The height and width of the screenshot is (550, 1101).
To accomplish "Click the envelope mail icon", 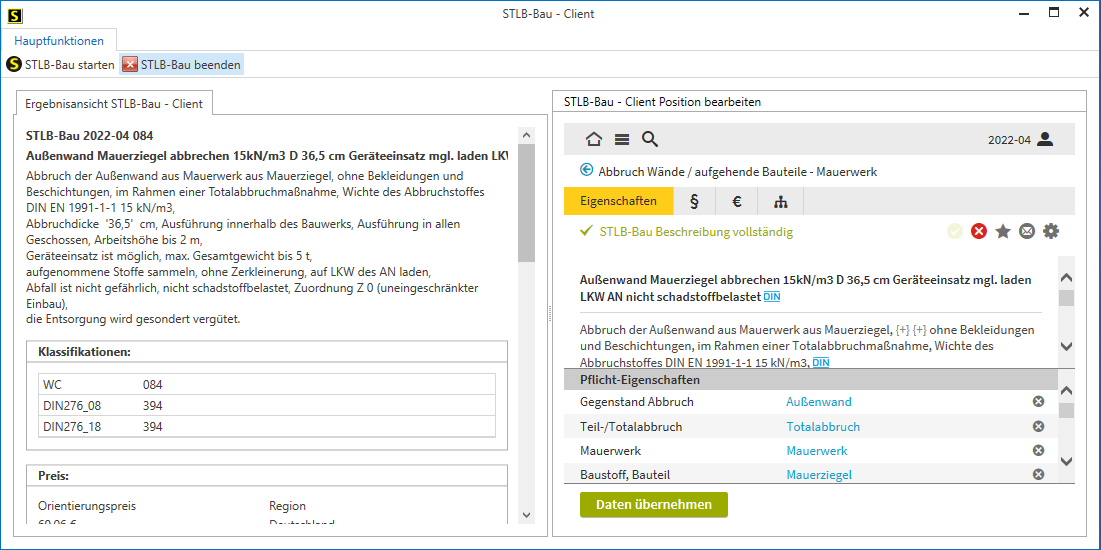I will click(1027, 231).
